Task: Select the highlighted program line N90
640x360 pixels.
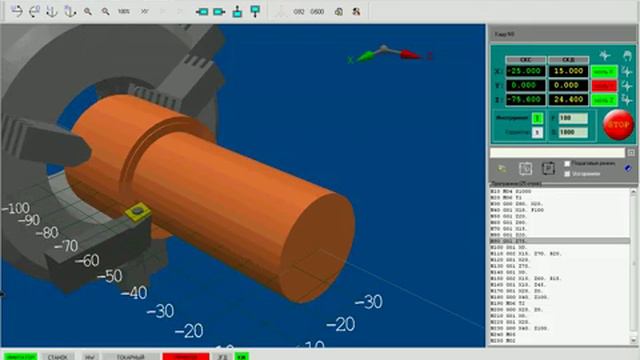Action: [560, 241]
